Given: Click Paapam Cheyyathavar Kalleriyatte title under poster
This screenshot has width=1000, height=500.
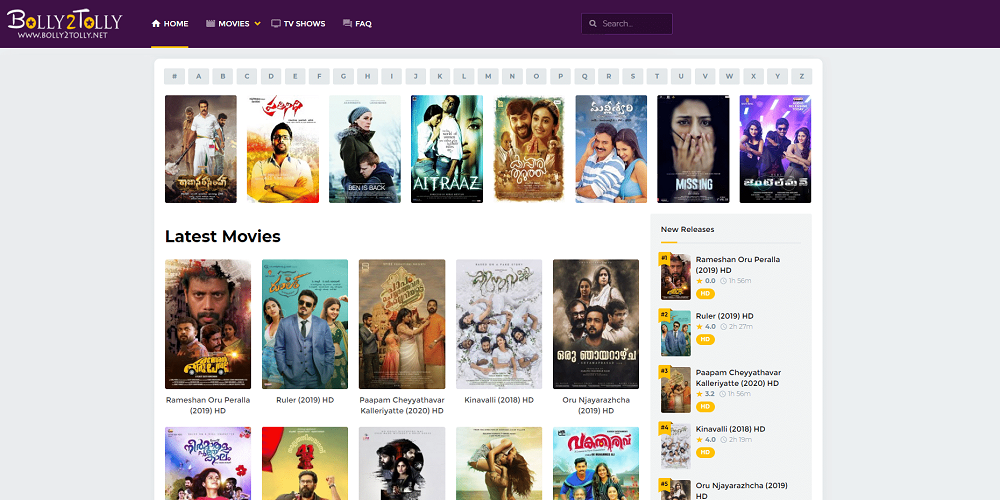Looking at the screenshot, I should tap(402, 405).
